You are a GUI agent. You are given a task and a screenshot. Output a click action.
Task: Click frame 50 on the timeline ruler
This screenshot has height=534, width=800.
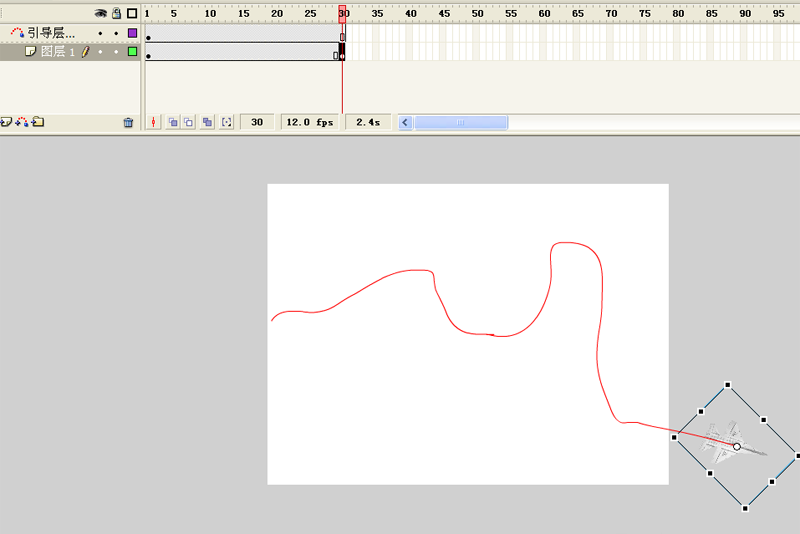coord(478,13)
